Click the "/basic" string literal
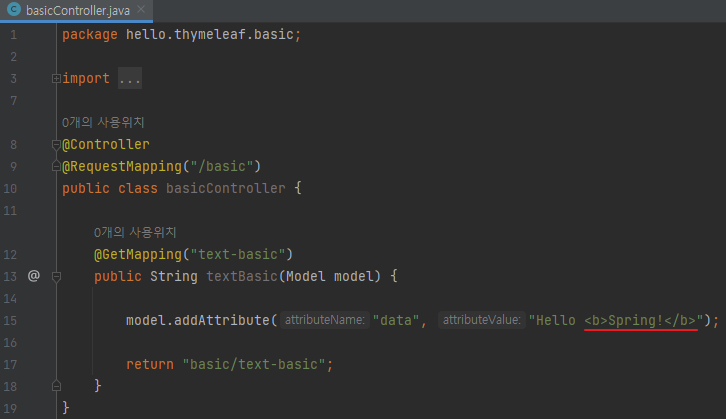The height and width of the screenshot is (419, 726). [222, 166]
